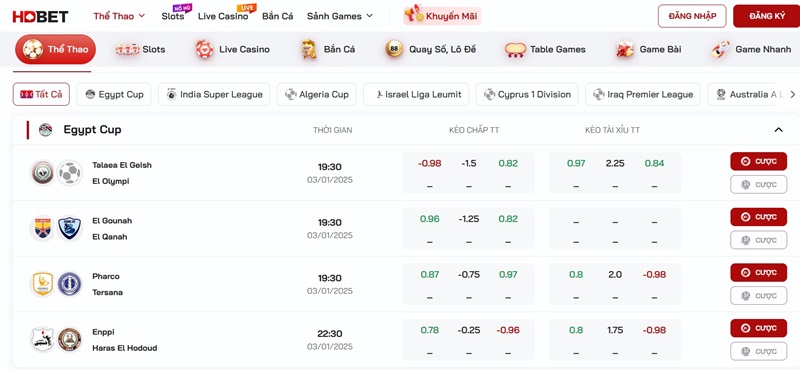Click grey Cược button for Pharco match

758,295
